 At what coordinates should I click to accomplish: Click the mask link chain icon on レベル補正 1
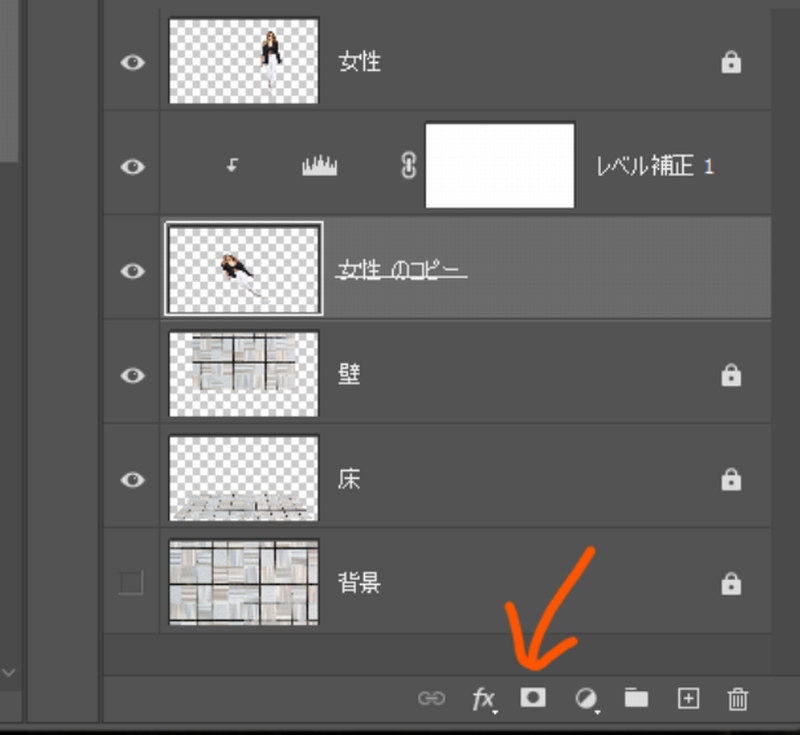point(408,166)
